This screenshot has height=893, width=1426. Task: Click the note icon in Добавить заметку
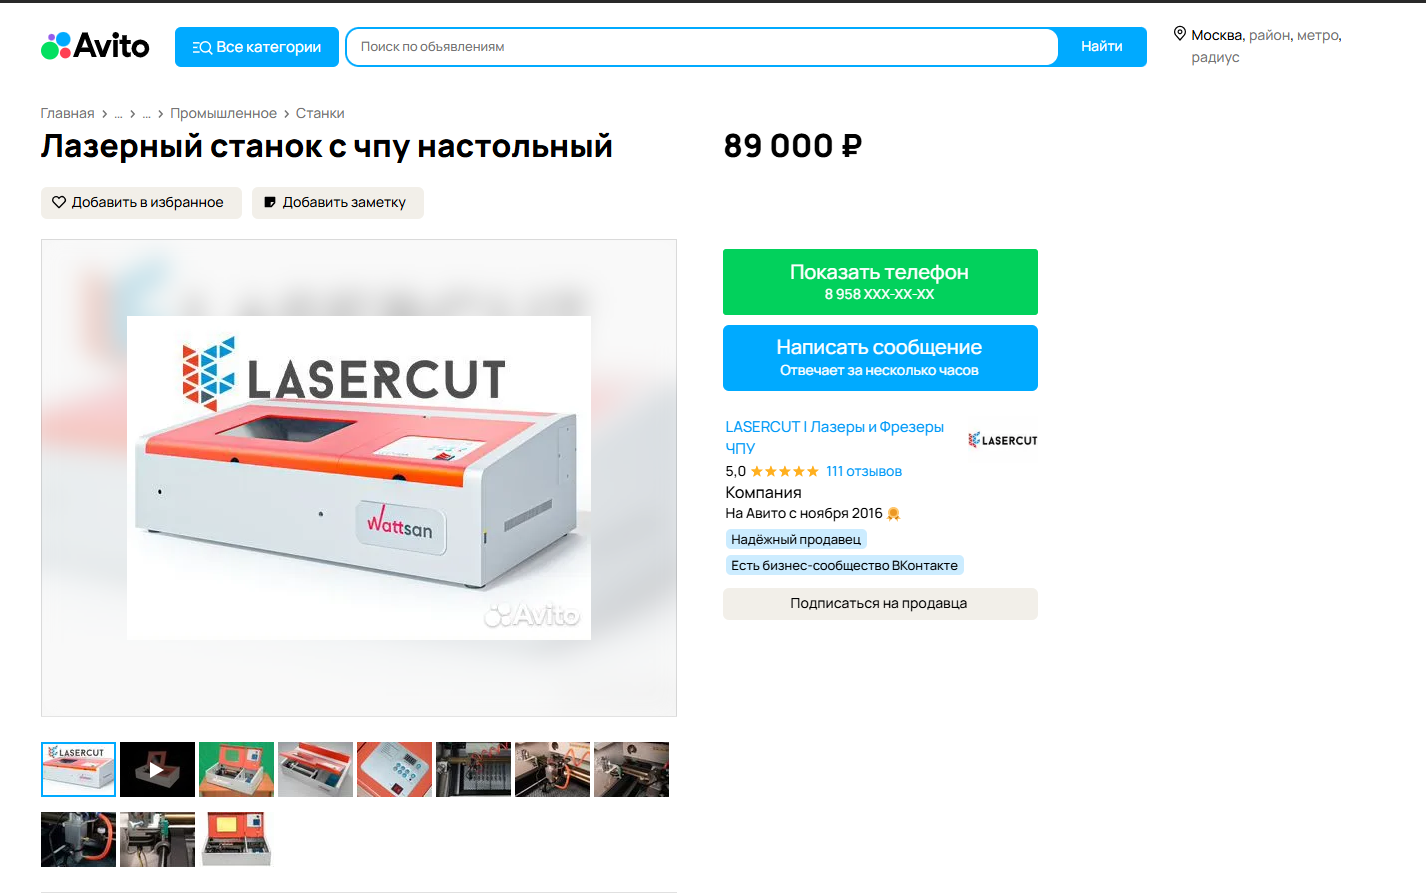(270, 202)
